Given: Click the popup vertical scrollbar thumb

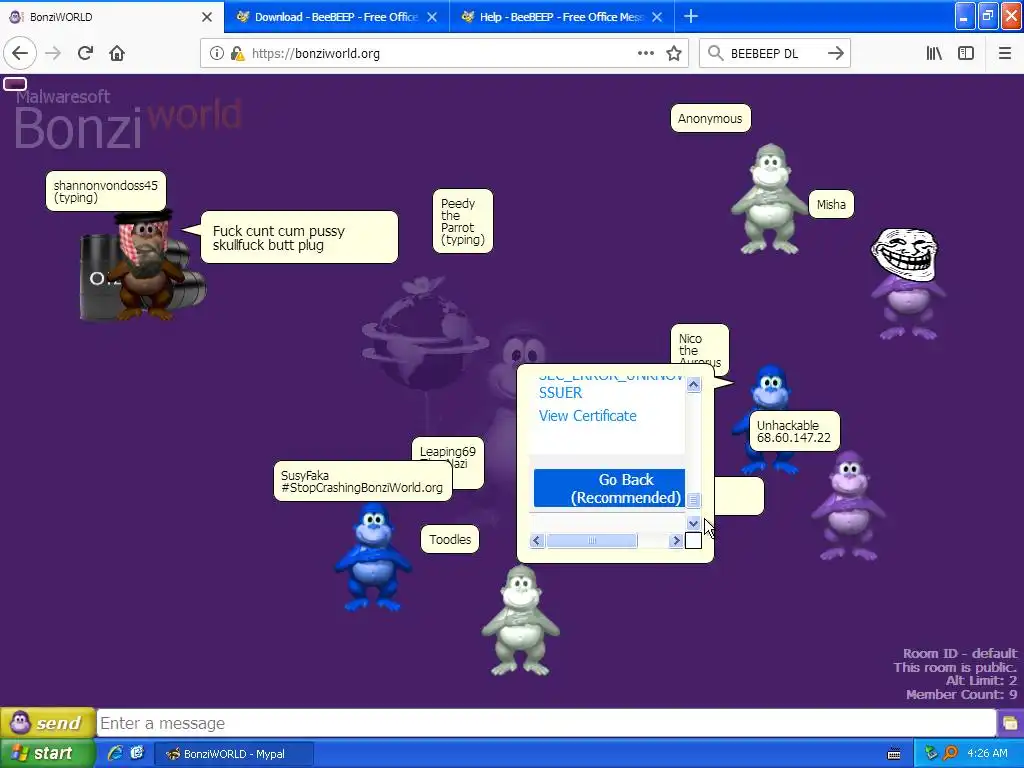Looking at the screenshot, I should point(694,500).
